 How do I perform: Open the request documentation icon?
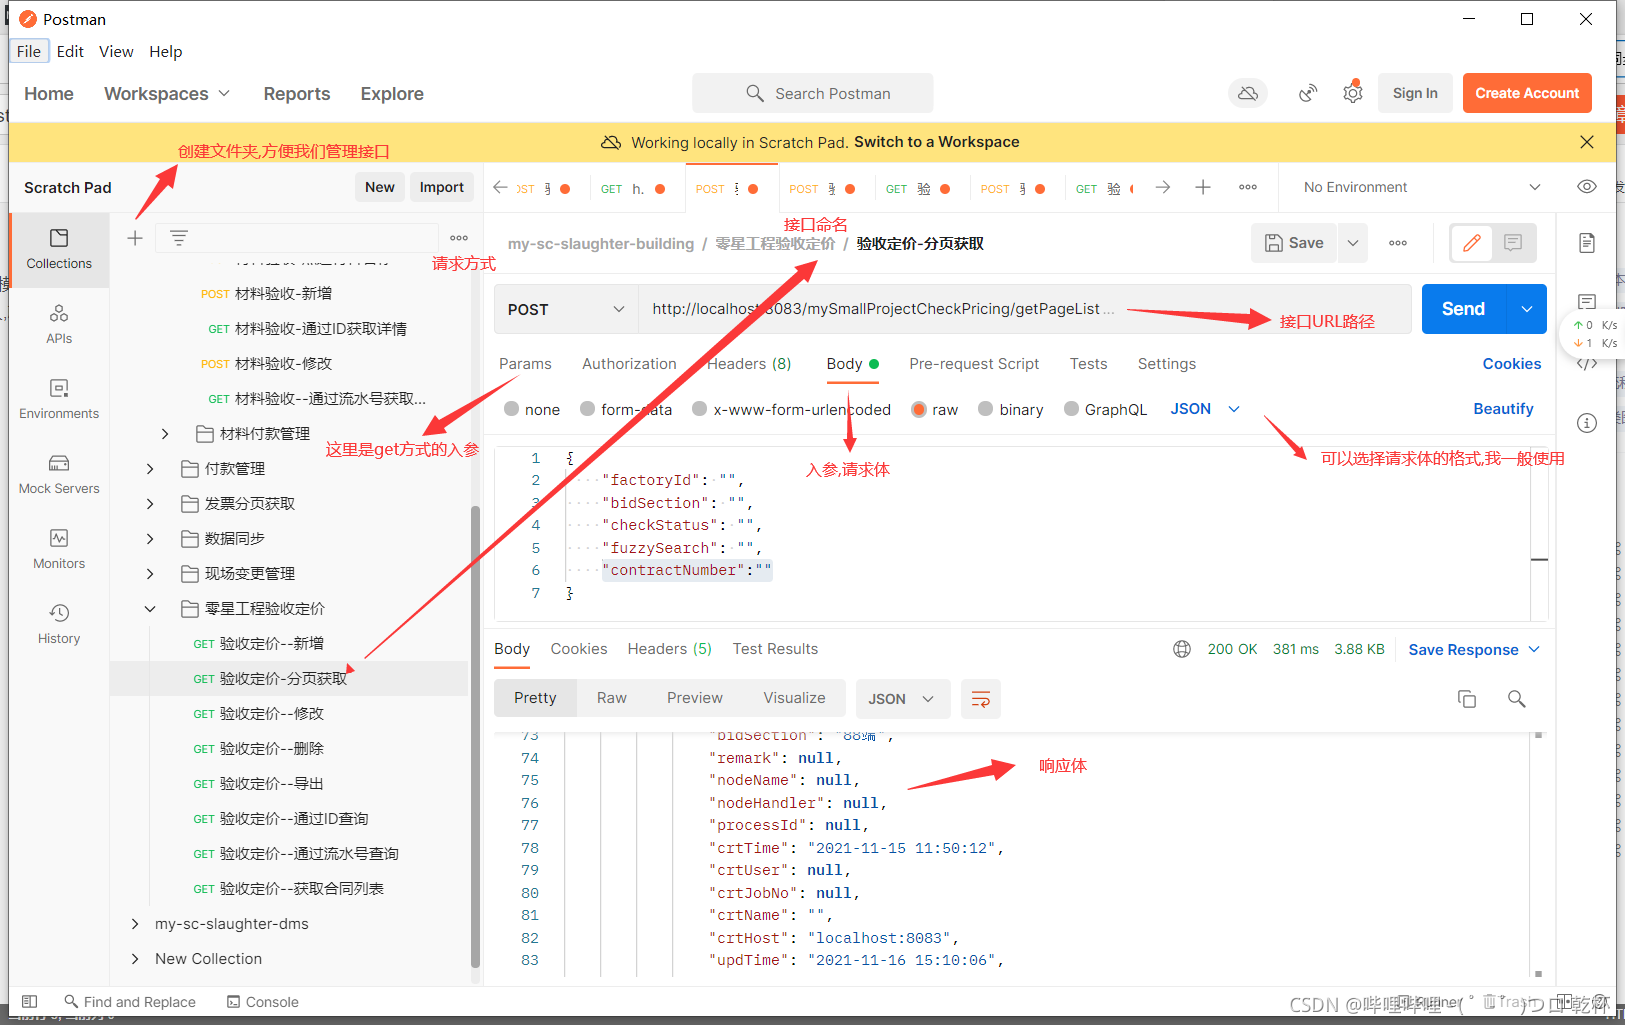tap(1587, 243)
